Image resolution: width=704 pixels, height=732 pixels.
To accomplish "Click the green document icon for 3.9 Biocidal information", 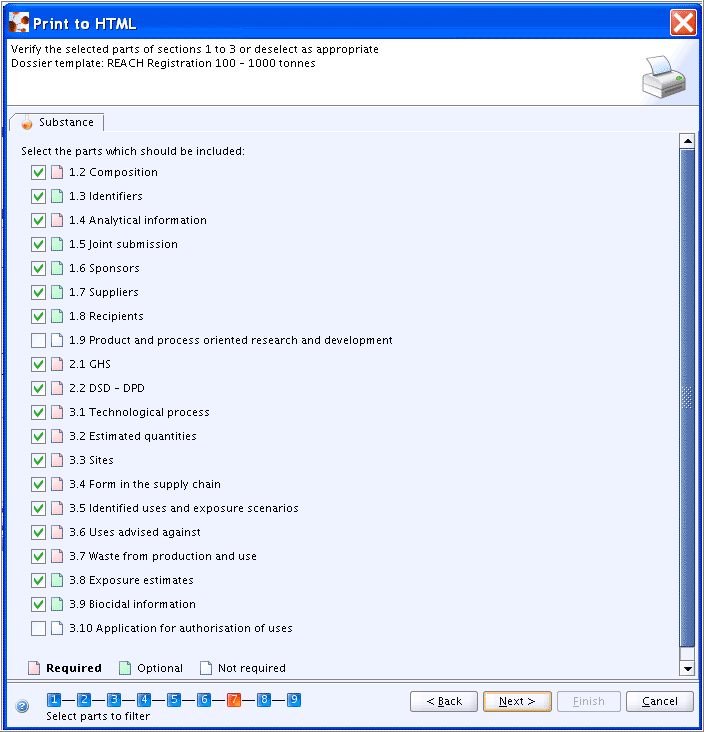I will 57,604.
